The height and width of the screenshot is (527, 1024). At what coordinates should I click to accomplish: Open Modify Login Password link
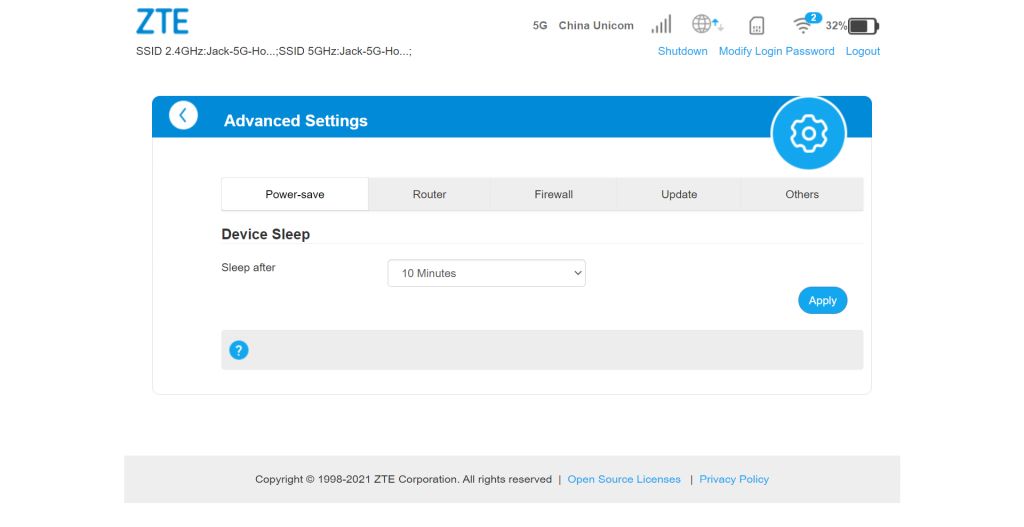coord(776,51)
